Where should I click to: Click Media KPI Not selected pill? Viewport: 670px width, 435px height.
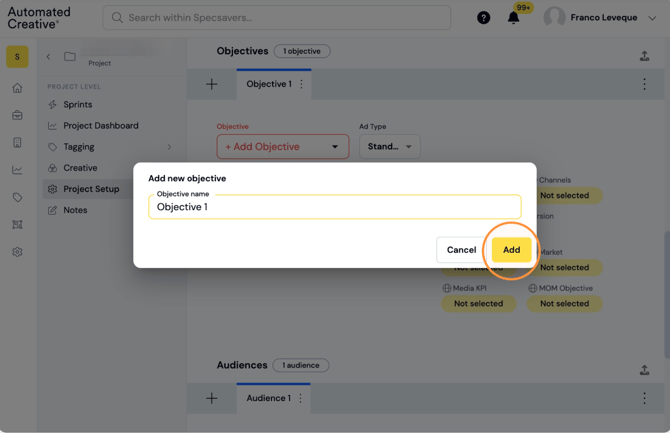pos(478,304)
